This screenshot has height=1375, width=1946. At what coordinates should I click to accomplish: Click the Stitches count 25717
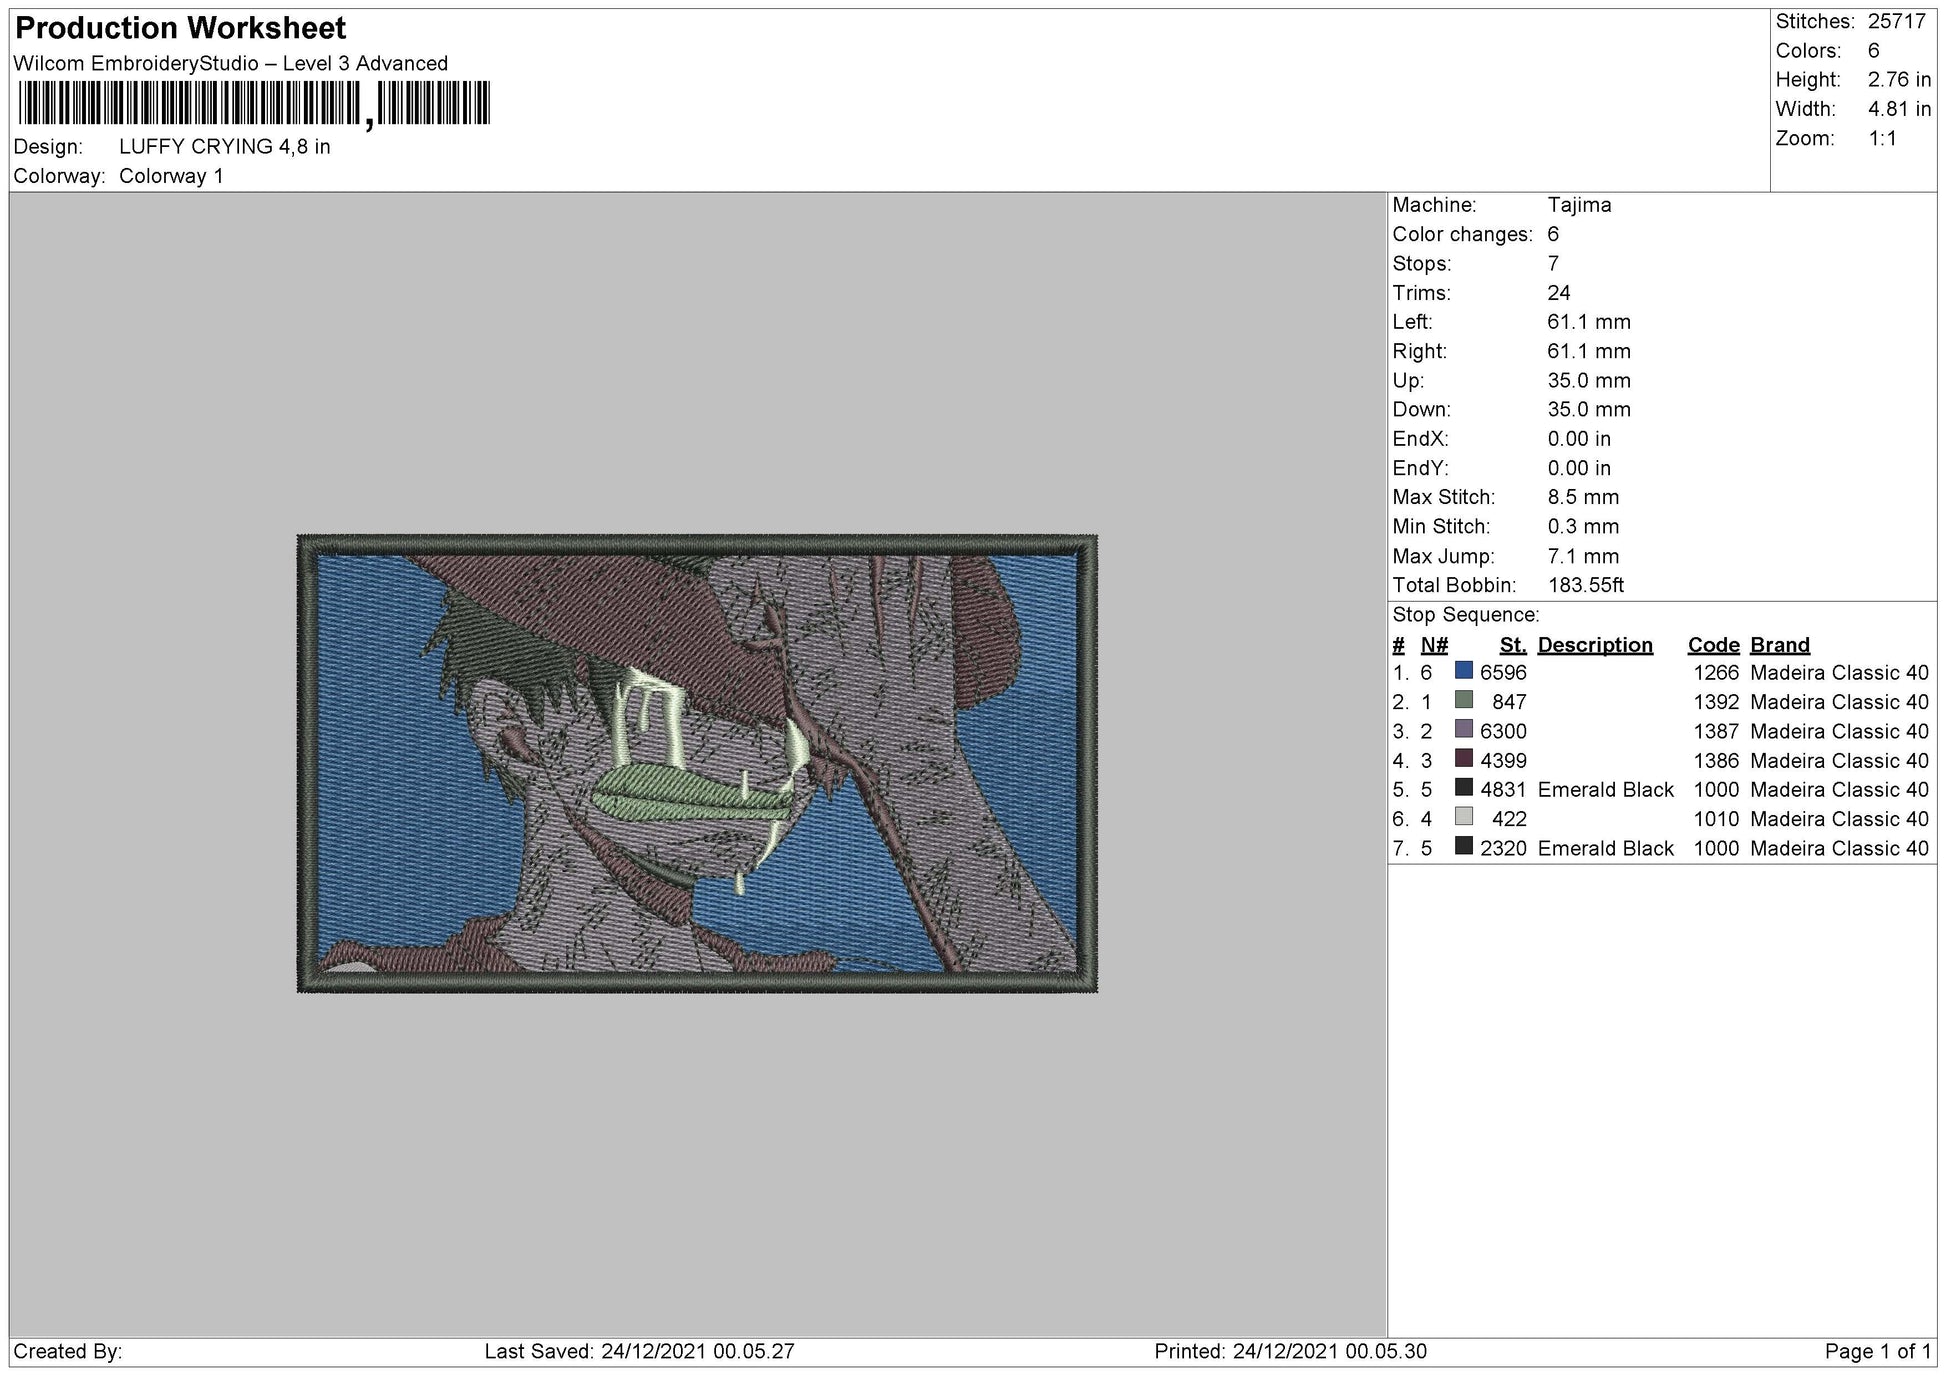(1897, 21)
